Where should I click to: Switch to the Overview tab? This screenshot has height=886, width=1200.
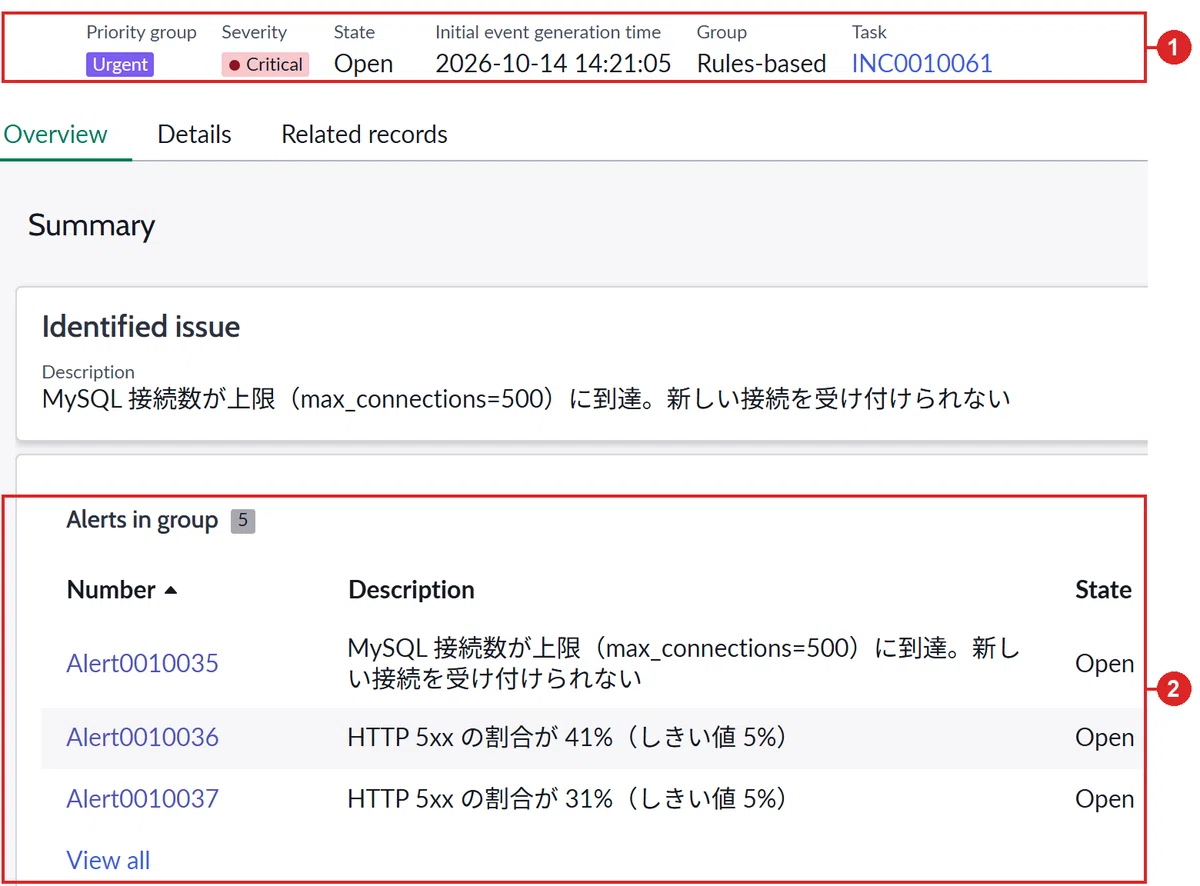(x=56, y=134)
